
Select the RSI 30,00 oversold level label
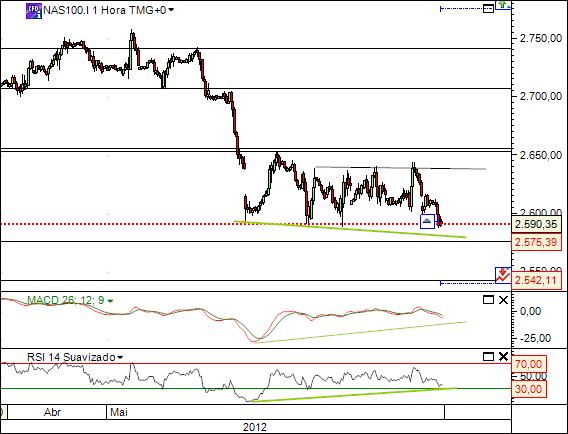[x=528, y=389]
